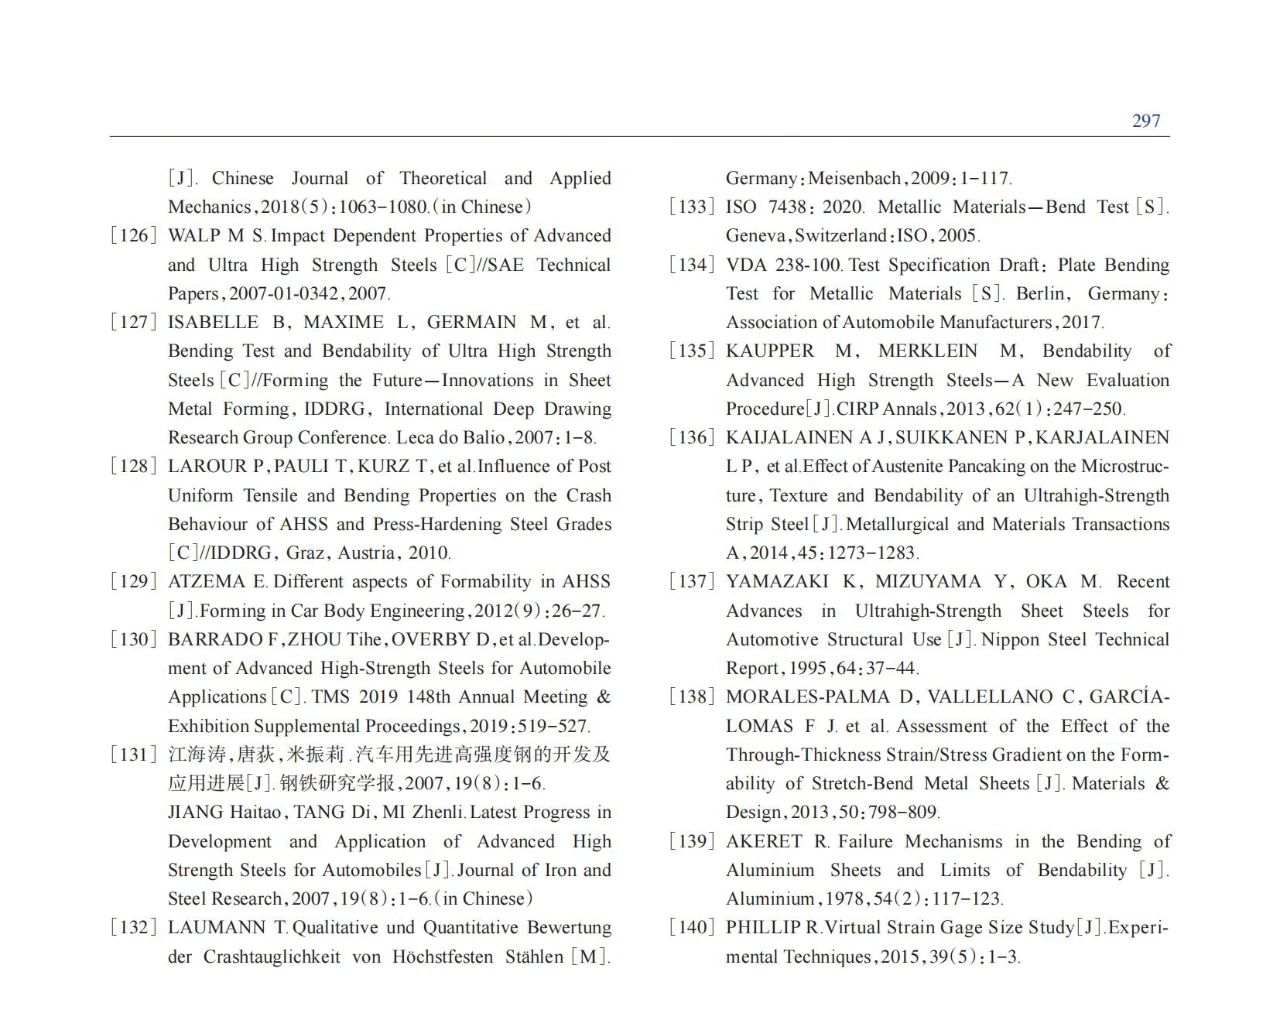The height and width of the screenshot is (1012, 1280).
Task: Click mental Techniques, 2015, 39(5) line
Action: coord(873,957)
